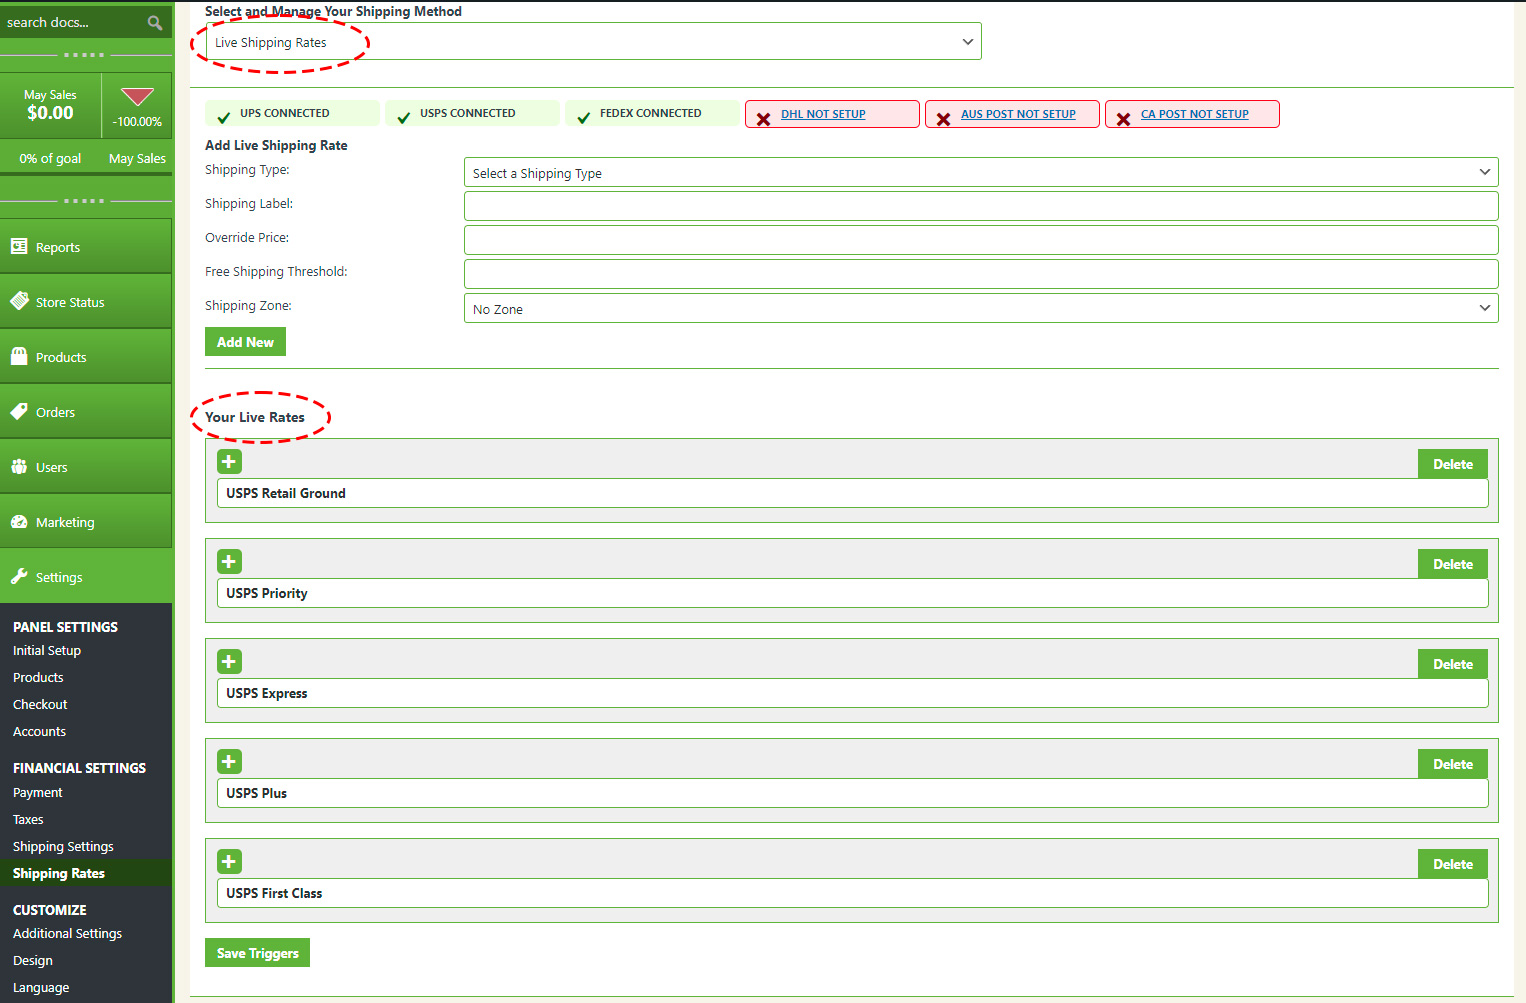The image size is (1526, 1003).
Task: Open the Checkout panel settings item
Action: (40, 704)
